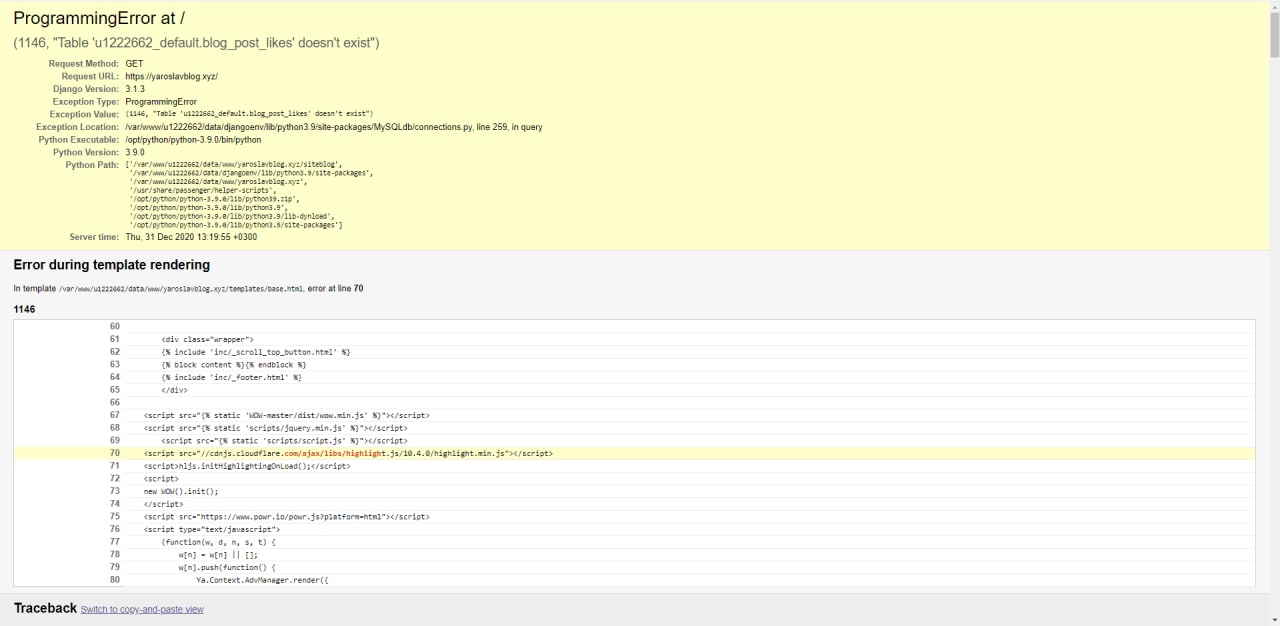Viewport: 1280px width, 626px height.
Task: Click the yellow header's exception message subtitle
Action: point(196,43)
